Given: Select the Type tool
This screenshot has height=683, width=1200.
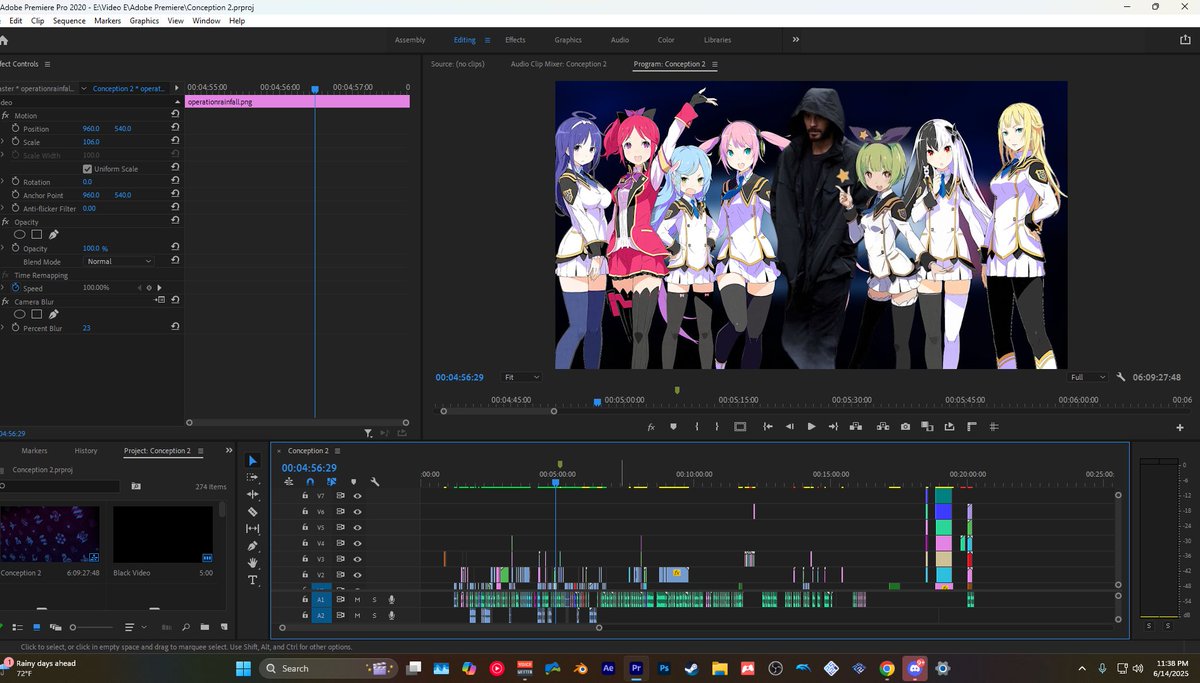Looking at the screenshot, I should [x=253, y=580].
